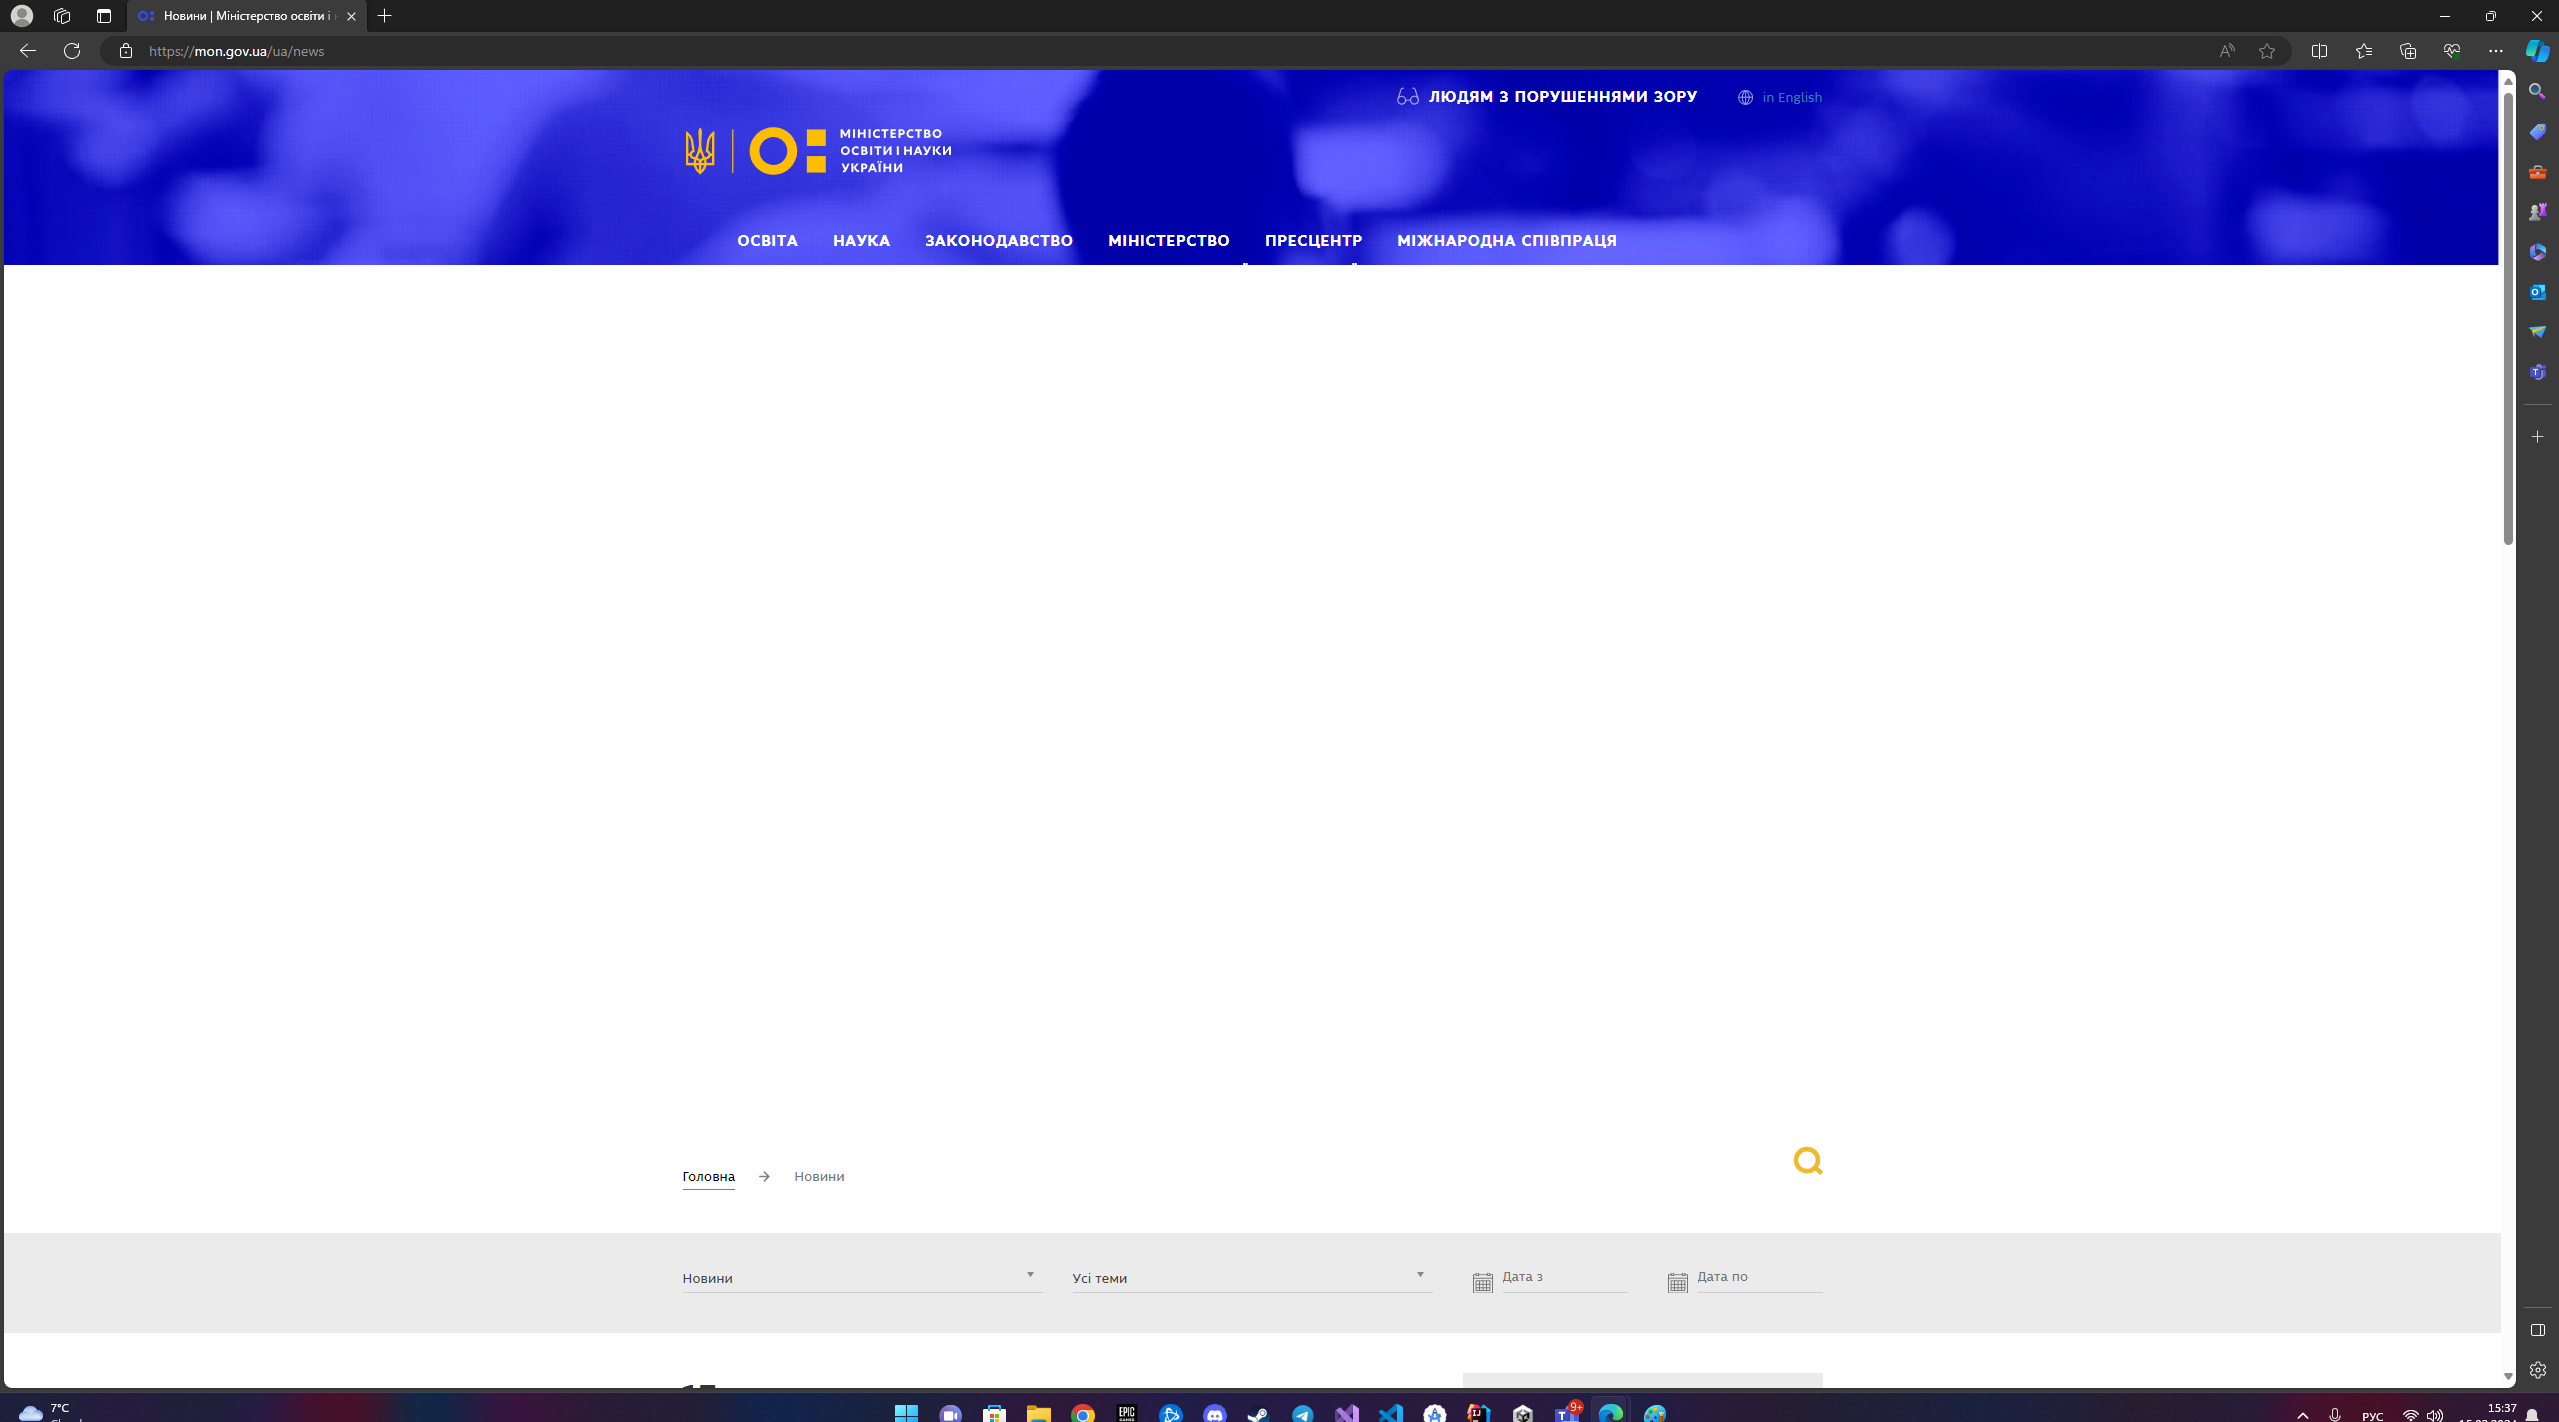This screenshot has width=2559, height=1422.
Task: Refresh the page
Action: [x=72, y=51]
